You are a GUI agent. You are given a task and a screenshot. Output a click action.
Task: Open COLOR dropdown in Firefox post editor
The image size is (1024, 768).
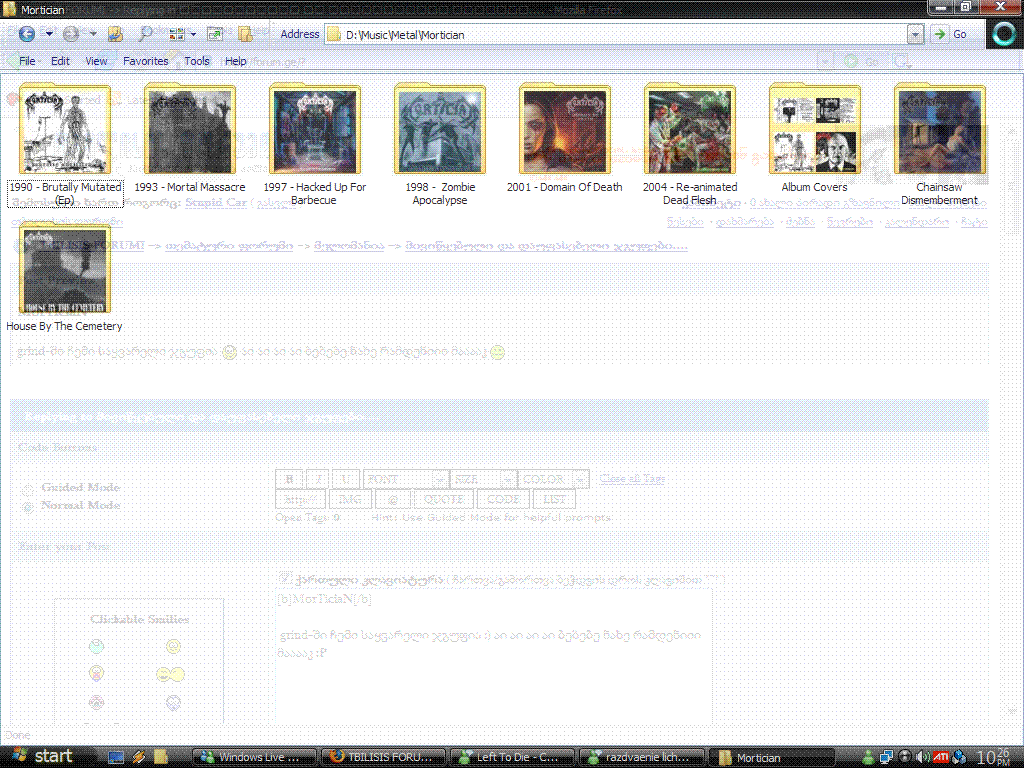tap(554, 479)
